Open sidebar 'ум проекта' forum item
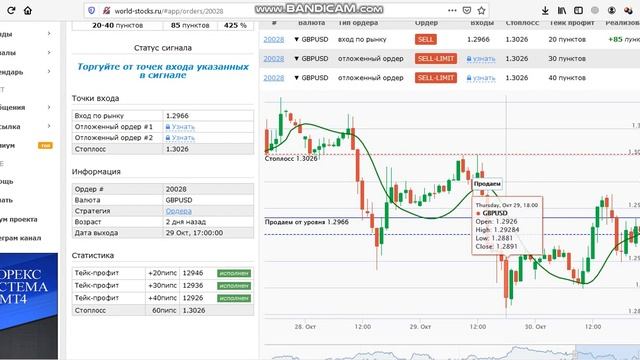 click(x=19, y=219)
